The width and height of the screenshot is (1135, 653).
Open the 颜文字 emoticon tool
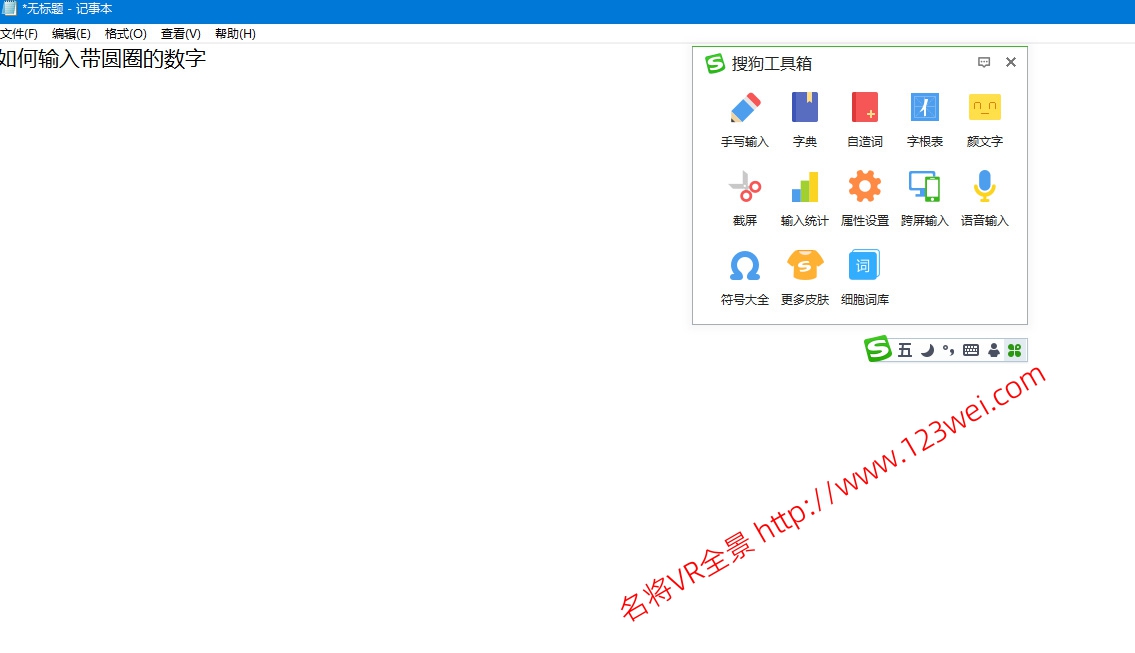984,117
